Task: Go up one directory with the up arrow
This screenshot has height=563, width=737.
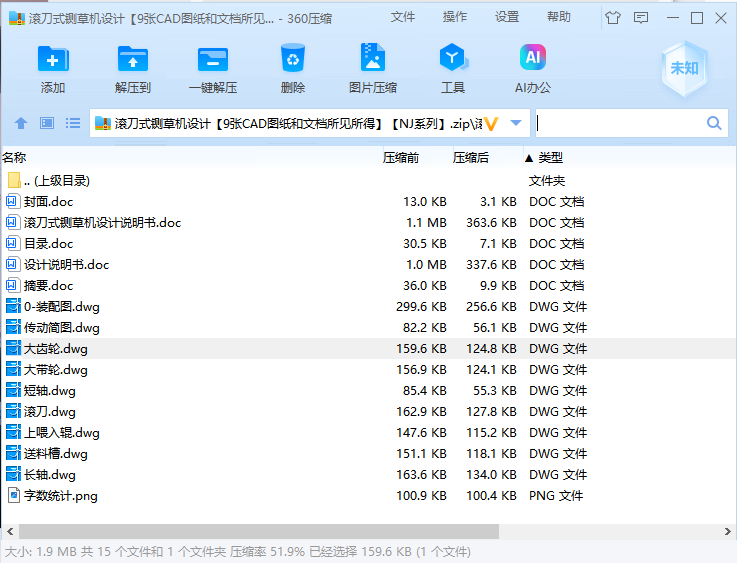Action: point(21,124)
